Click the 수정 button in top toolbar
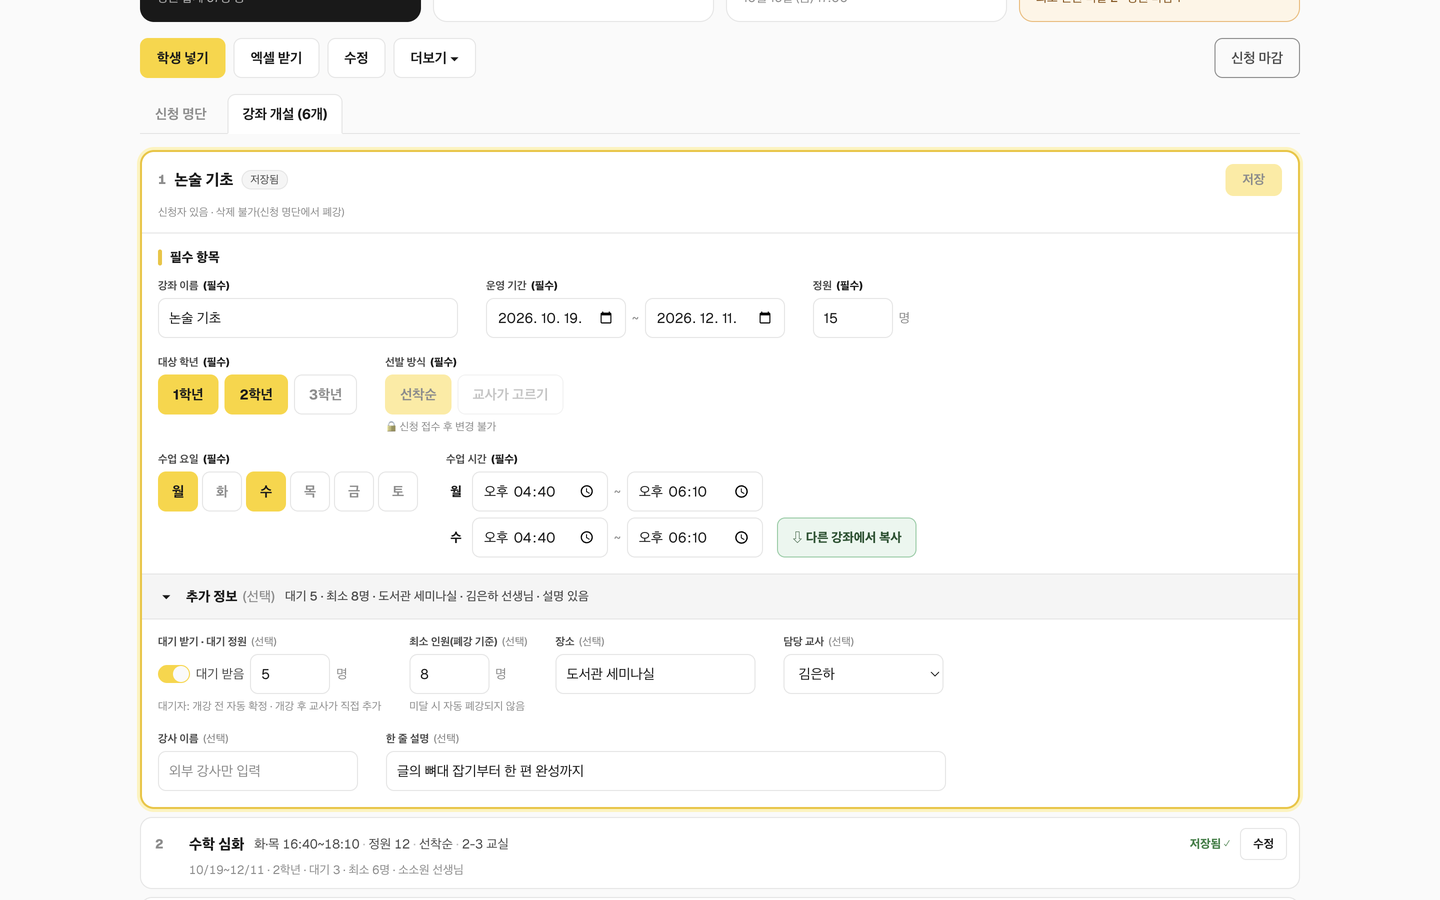The width and height of the screenshot is (1440, 900). click(356, 58)
